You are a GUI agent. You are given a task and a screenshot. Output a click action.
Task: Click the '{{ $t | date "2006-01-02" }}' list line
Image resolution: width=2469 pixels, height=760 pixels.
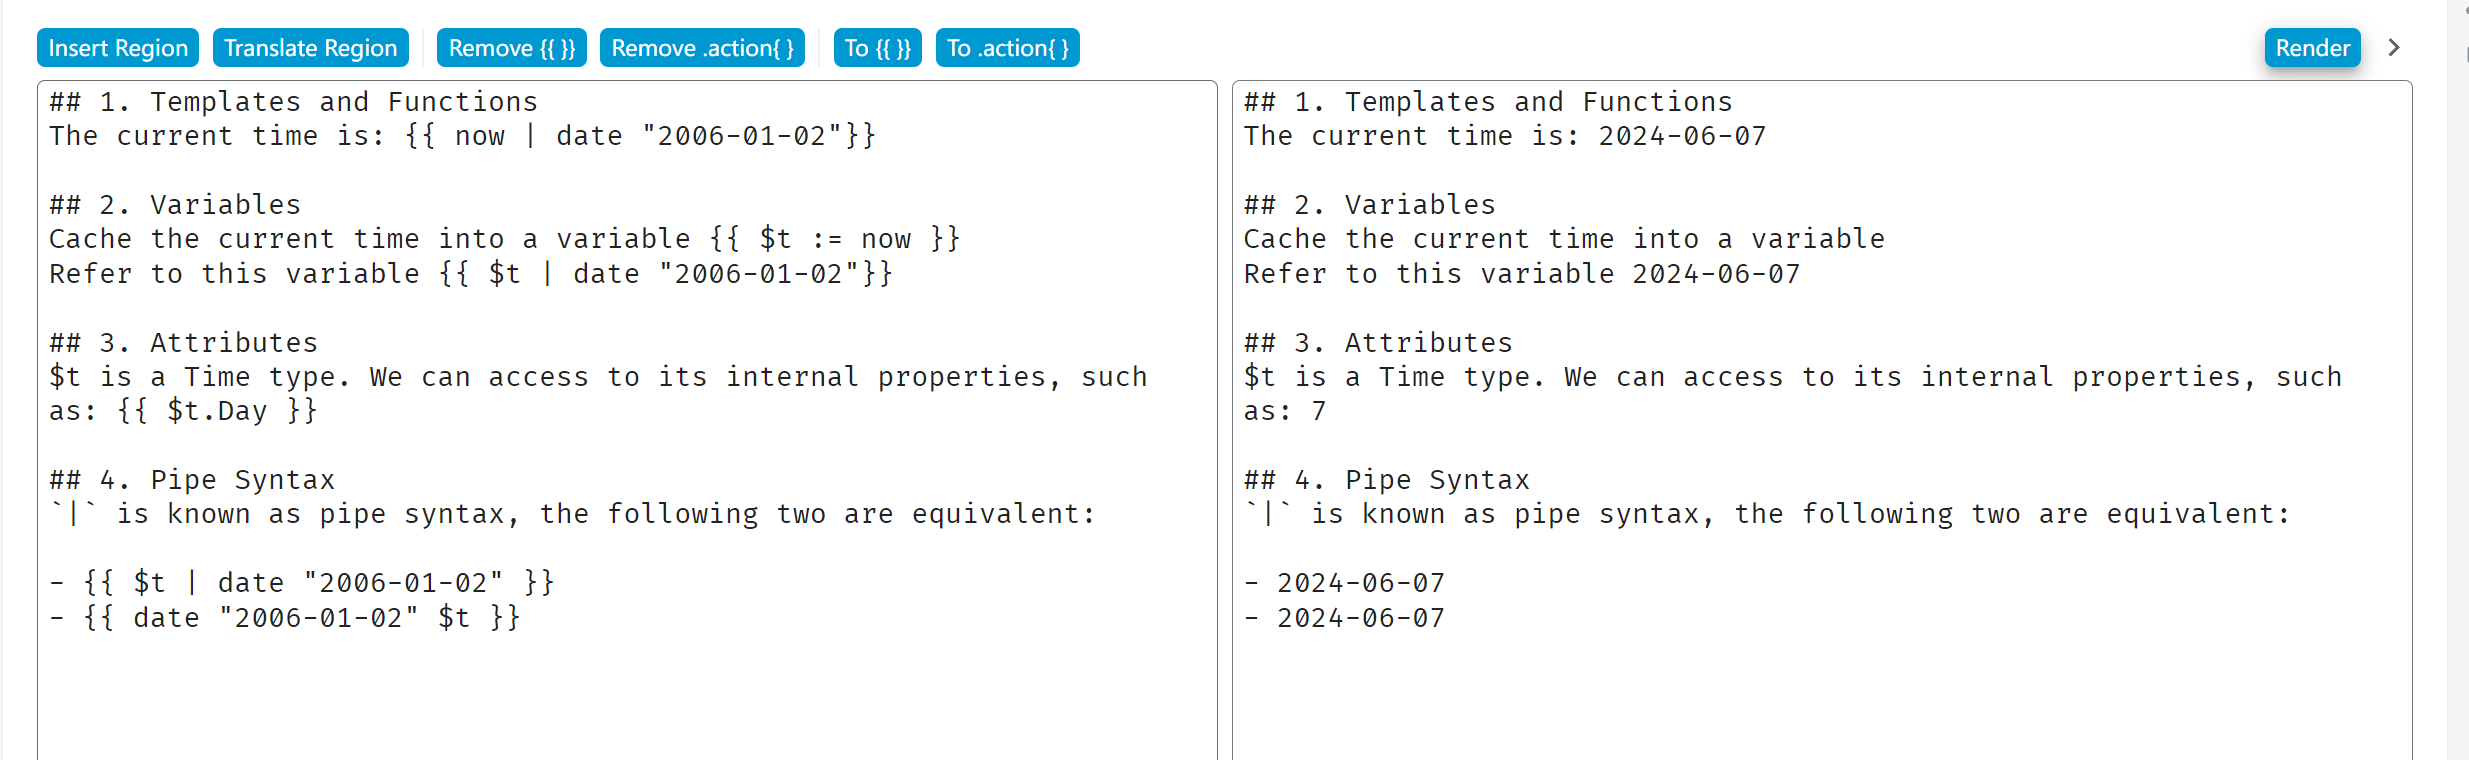pos(318,583)
